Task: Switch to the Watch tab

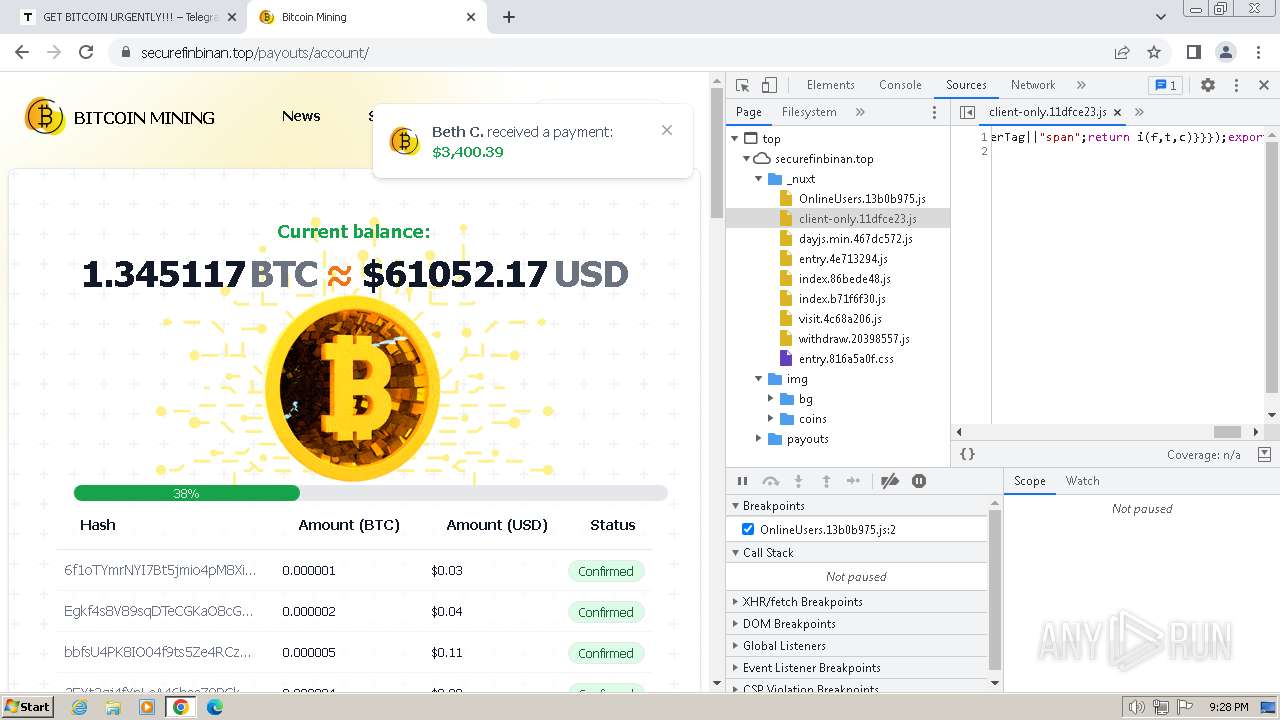Action: click(x=1082, y=481)
